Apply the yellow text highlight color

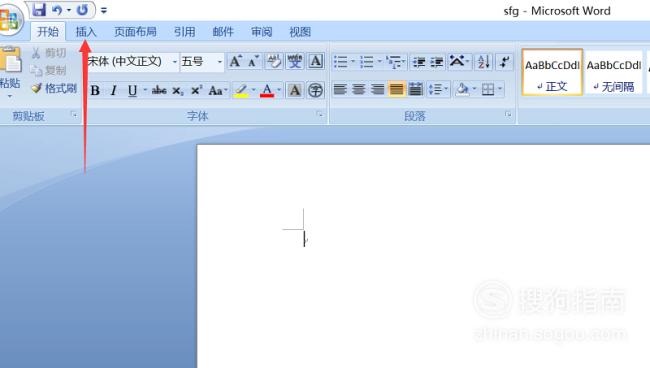(x=241, y=90)
